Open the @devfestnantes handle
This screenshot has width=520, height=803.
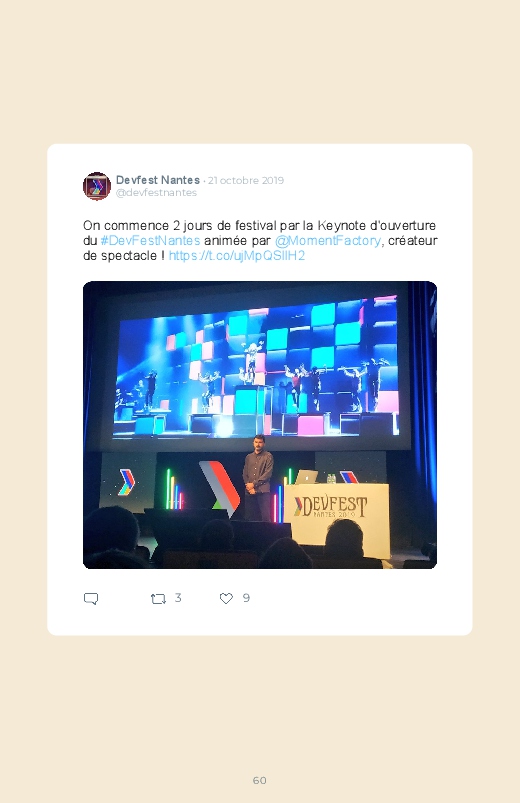[156, 193]
